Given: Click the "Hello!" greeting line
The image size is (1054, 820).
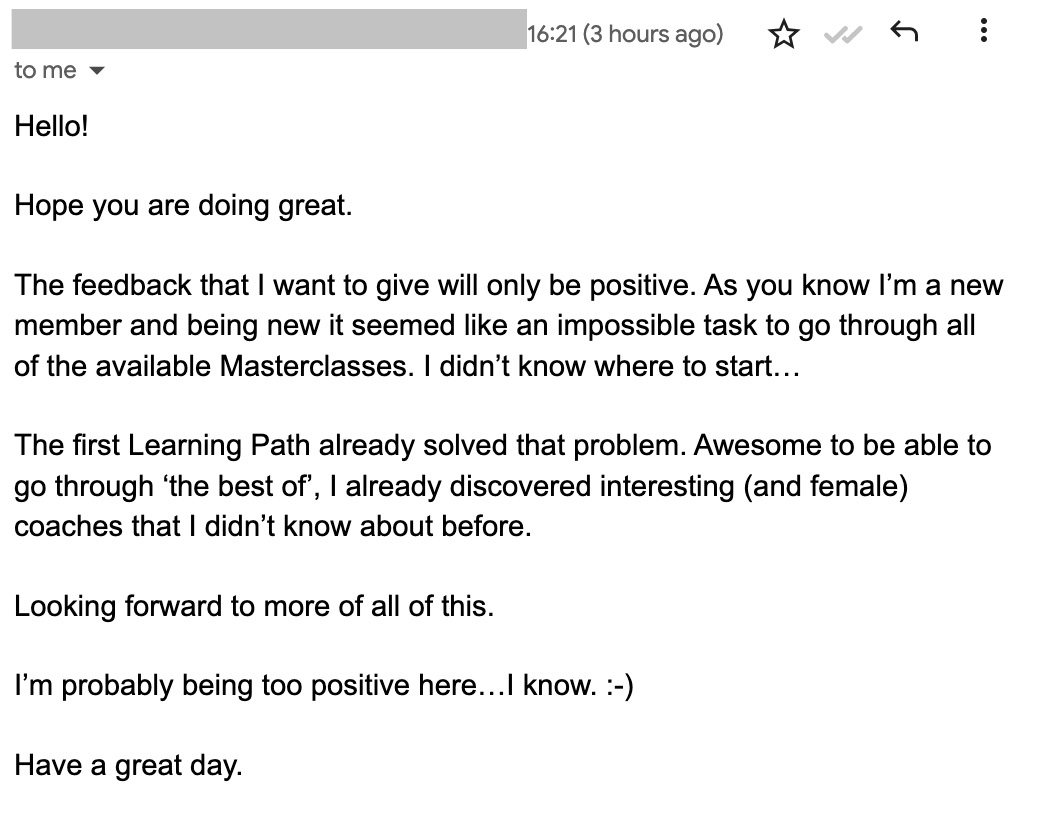Looking at the screenshot, I should 51,126.
